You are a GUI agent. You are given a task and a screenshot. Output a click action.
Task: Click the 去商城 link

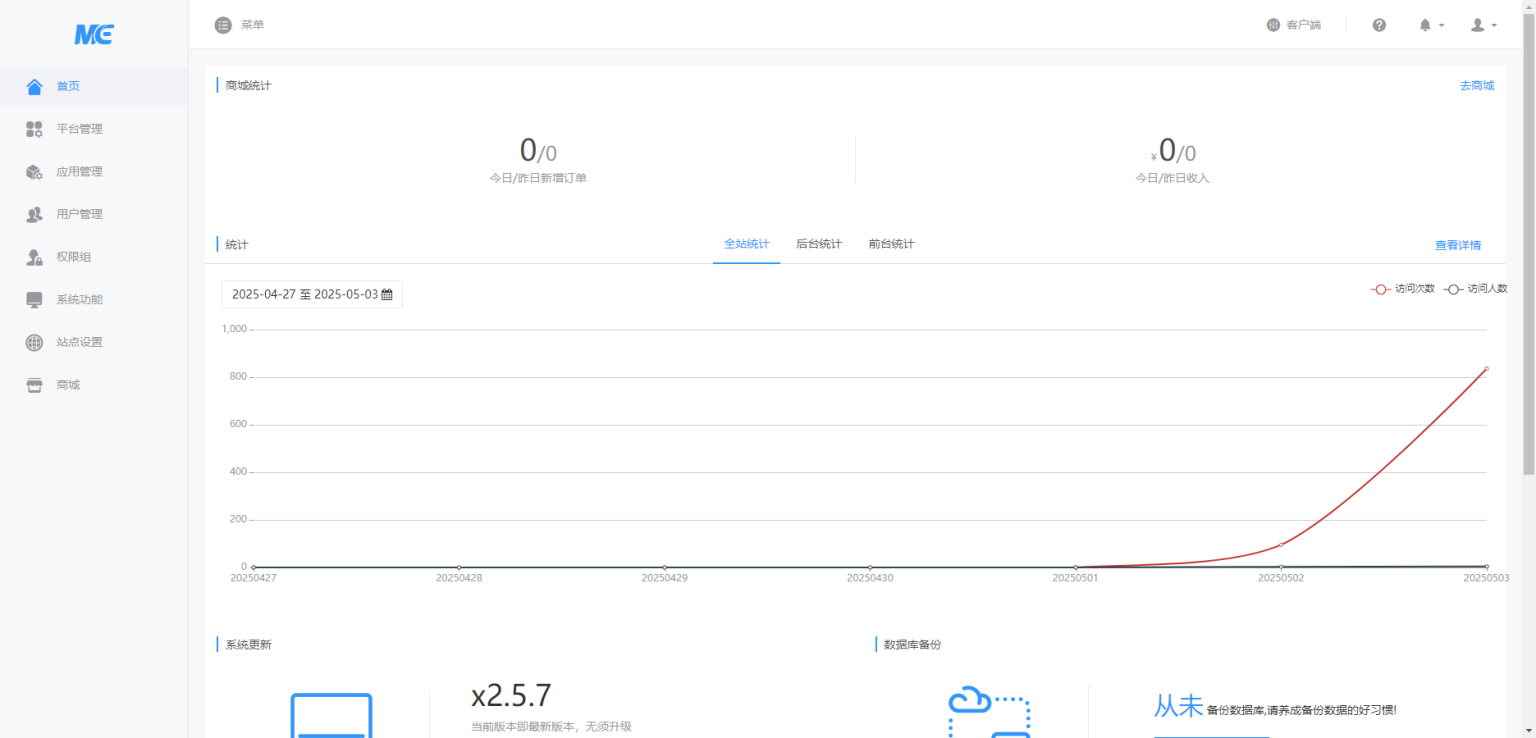pos(1476,86)
